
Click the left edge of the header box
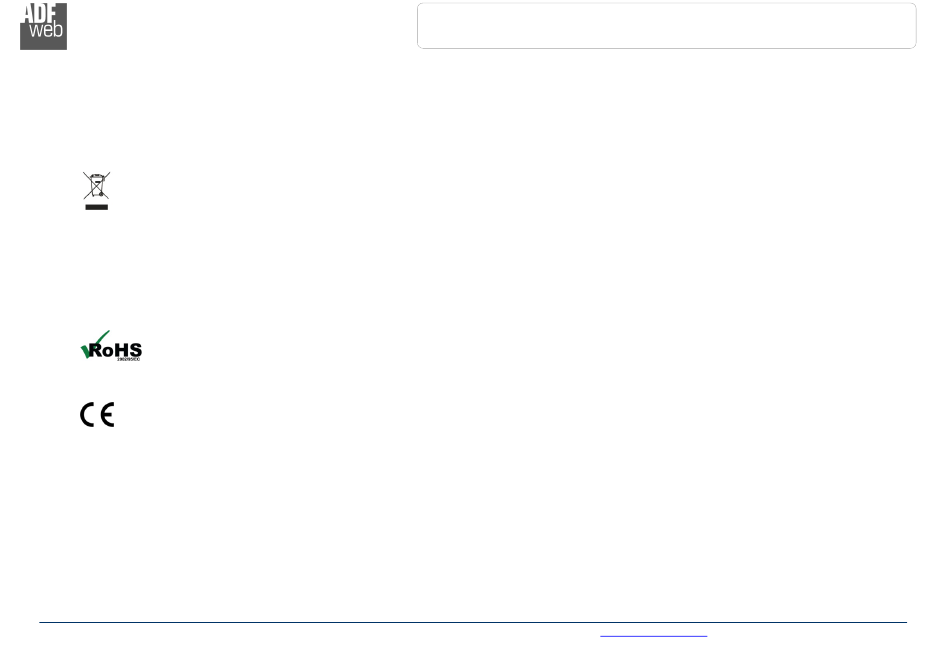click(418, 25)
